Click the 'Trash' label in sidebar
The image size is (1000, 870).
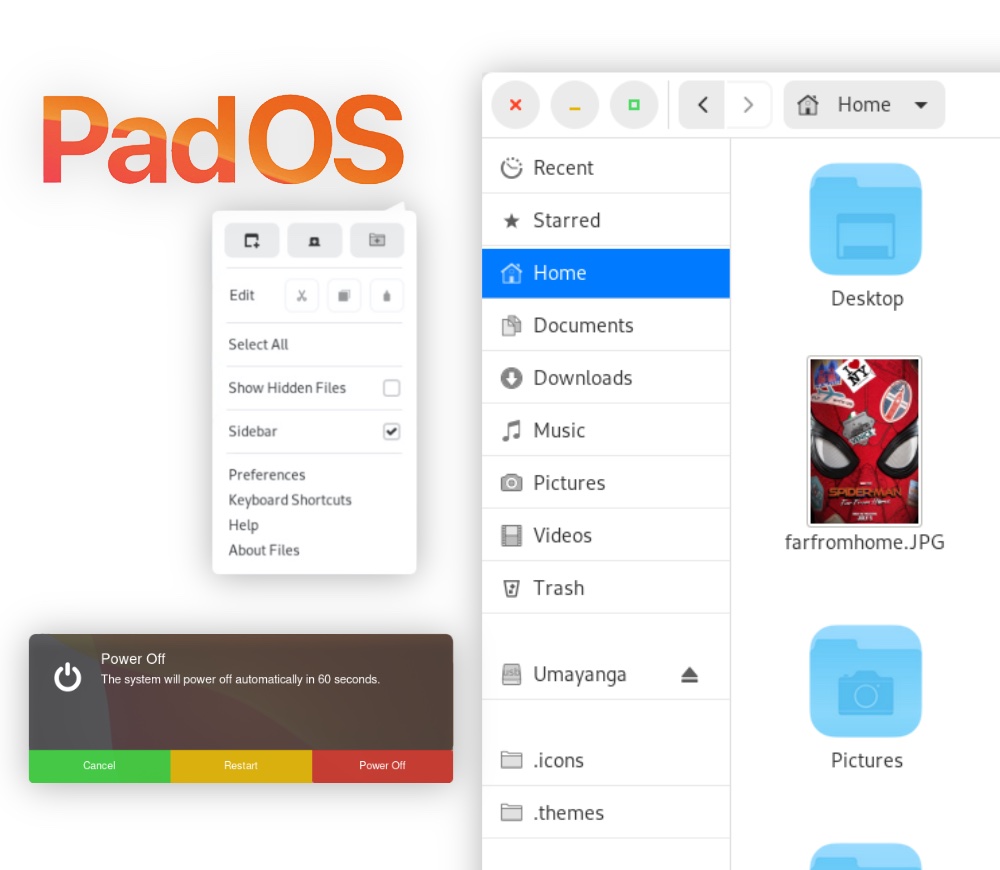click(559, 588)
